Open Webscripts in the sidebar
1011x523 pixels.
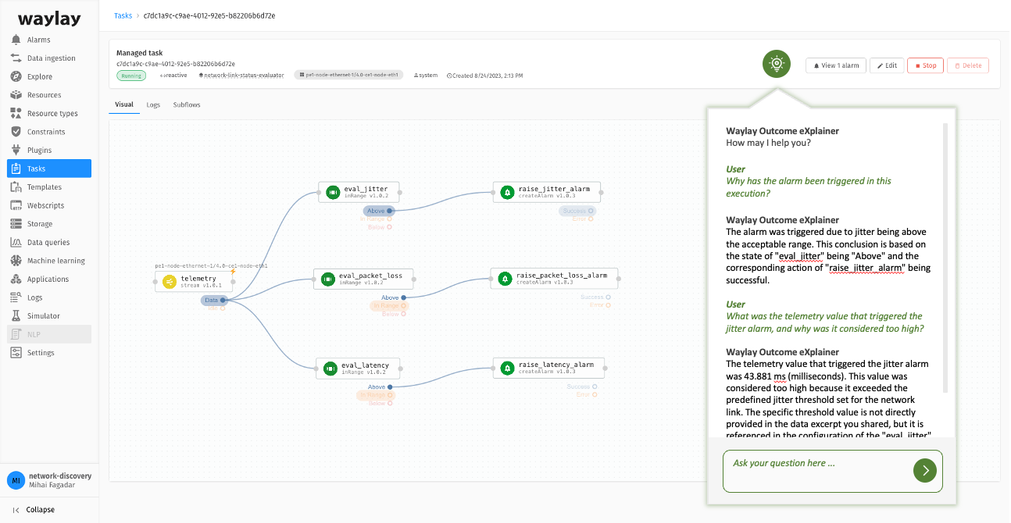[x=49, y=205]
